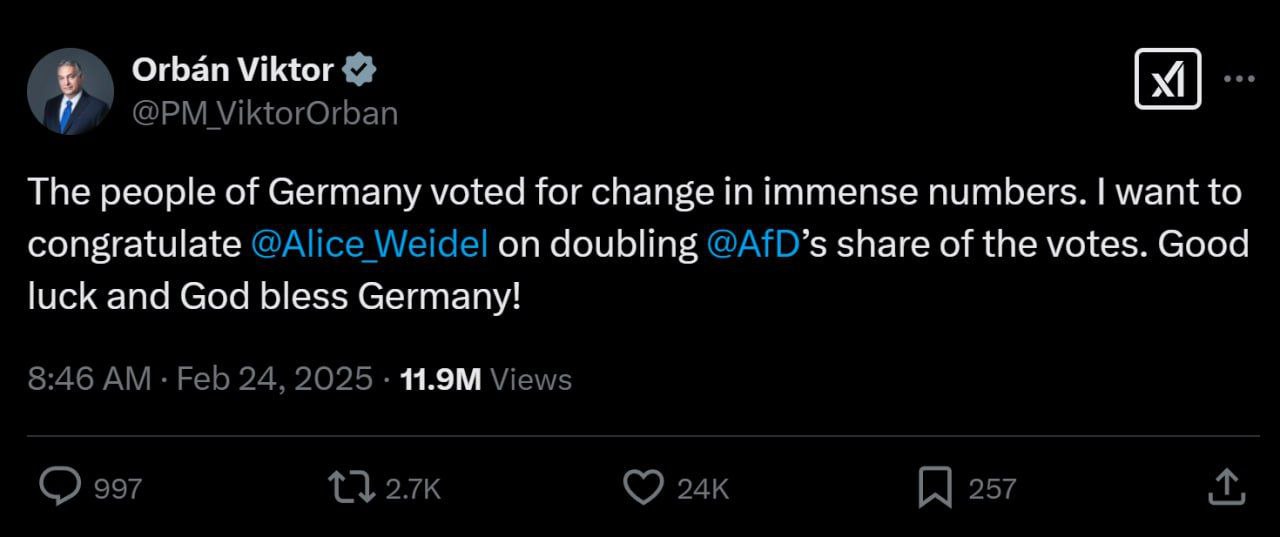The height and width of the screenshot is (537, 1280).
Task: View analytics via the 11.9M Views label
Action: click(486, 379)
